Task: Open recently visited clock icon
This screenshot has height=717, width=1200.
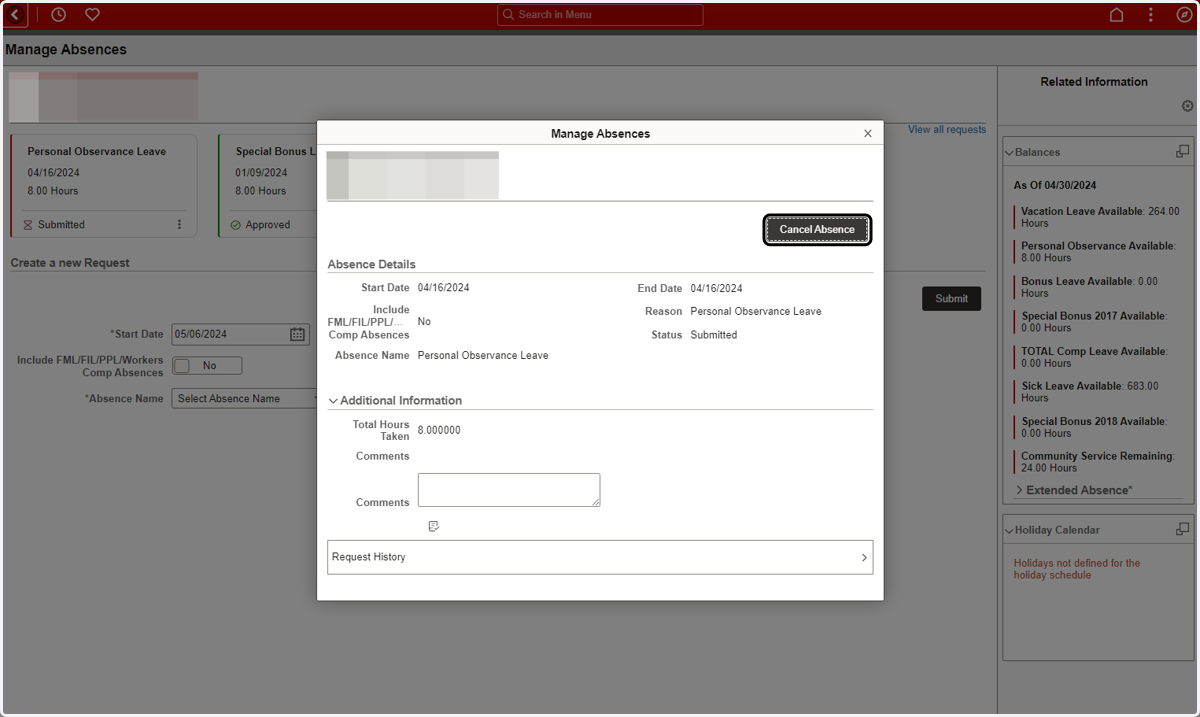Action: (58, 15)
